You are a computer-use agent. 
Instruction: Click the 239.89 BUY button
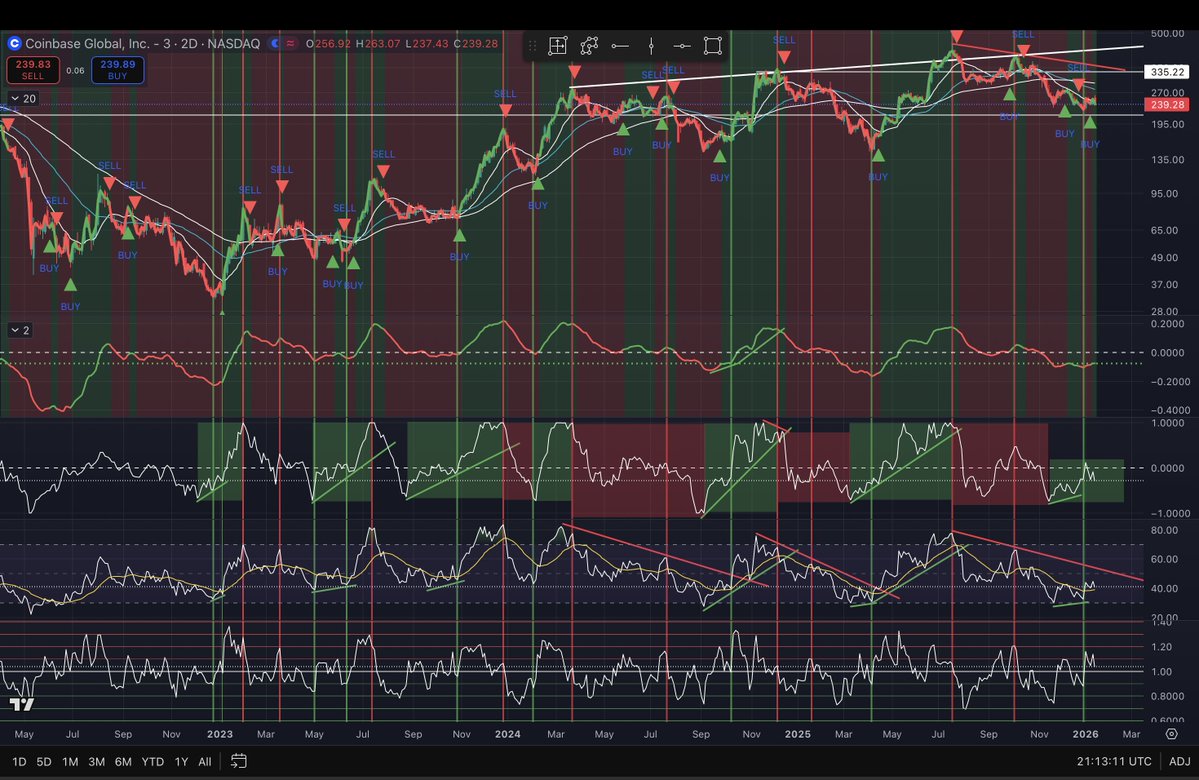coord(117,70)
